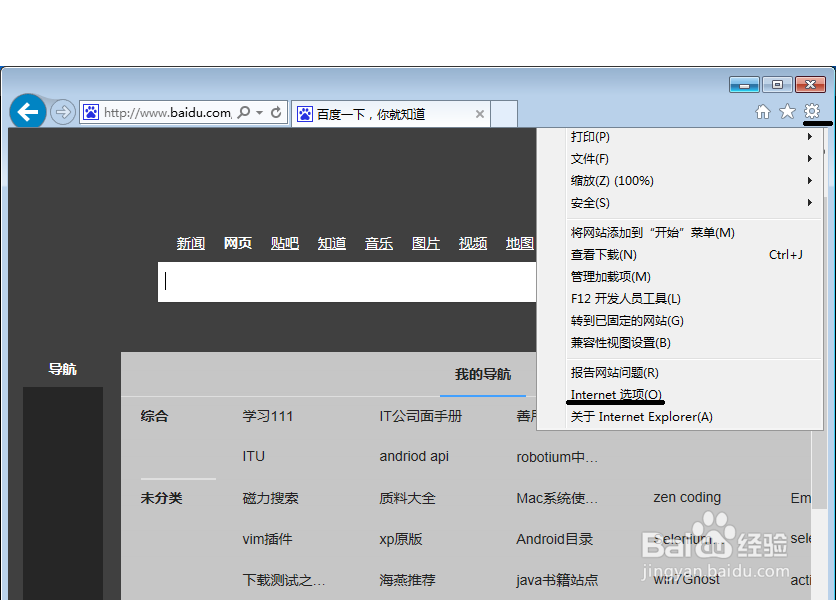Open Favorites star icon

(787, 111)
